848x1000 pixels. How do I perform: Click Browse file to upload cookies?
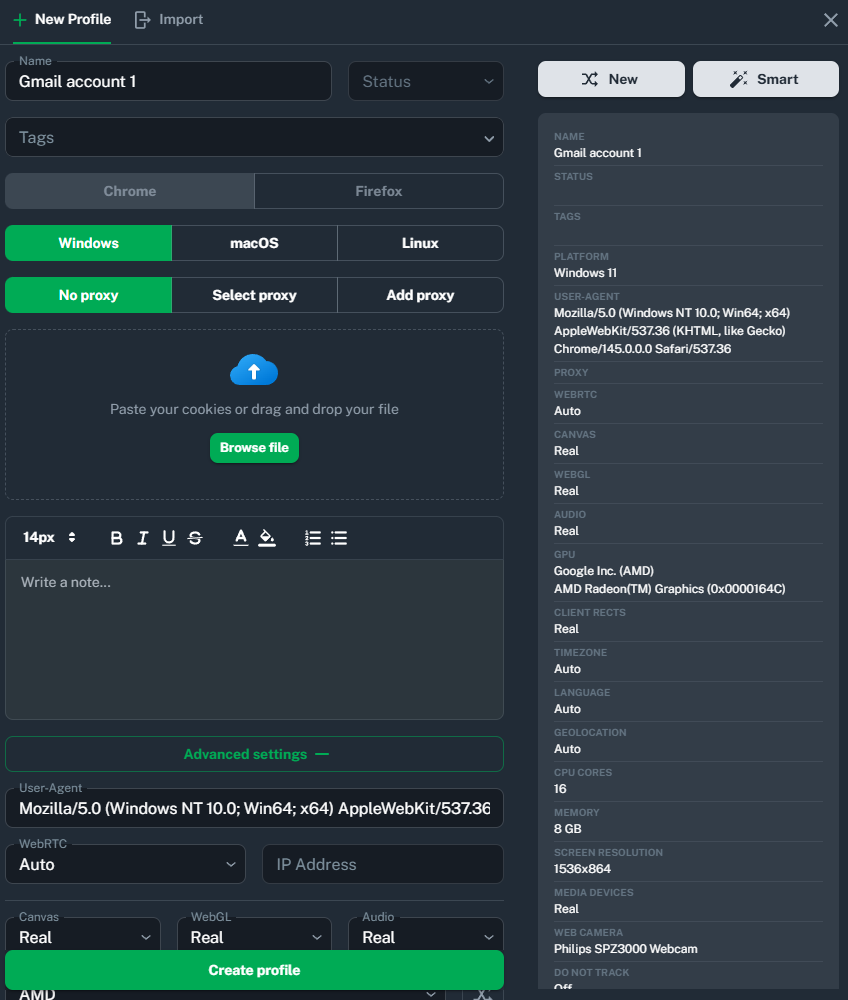[x=254, y=448]
